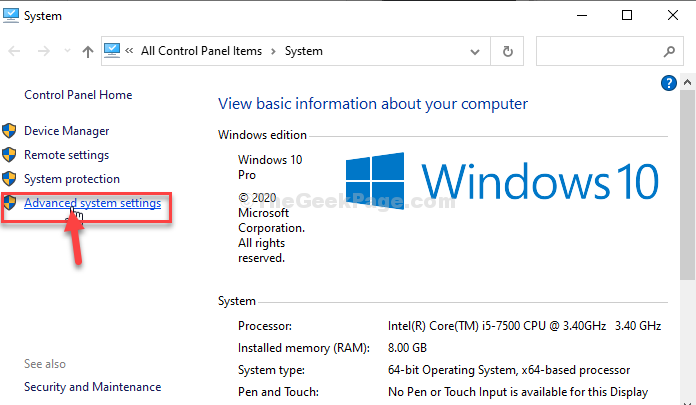Click the shield icon beside Remote settings
Screen dimensions: 696x405
coord(9,155)
